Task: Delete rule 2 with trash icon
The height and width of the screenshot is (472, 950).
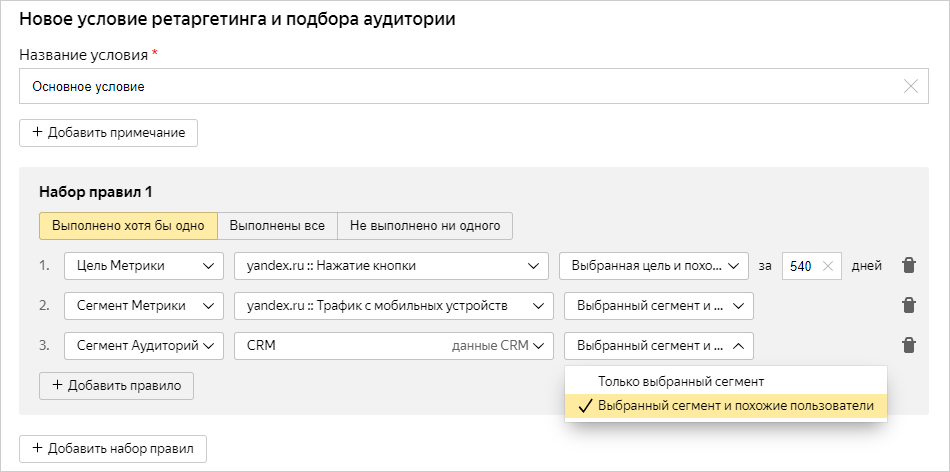Action: tap(908, 305)
